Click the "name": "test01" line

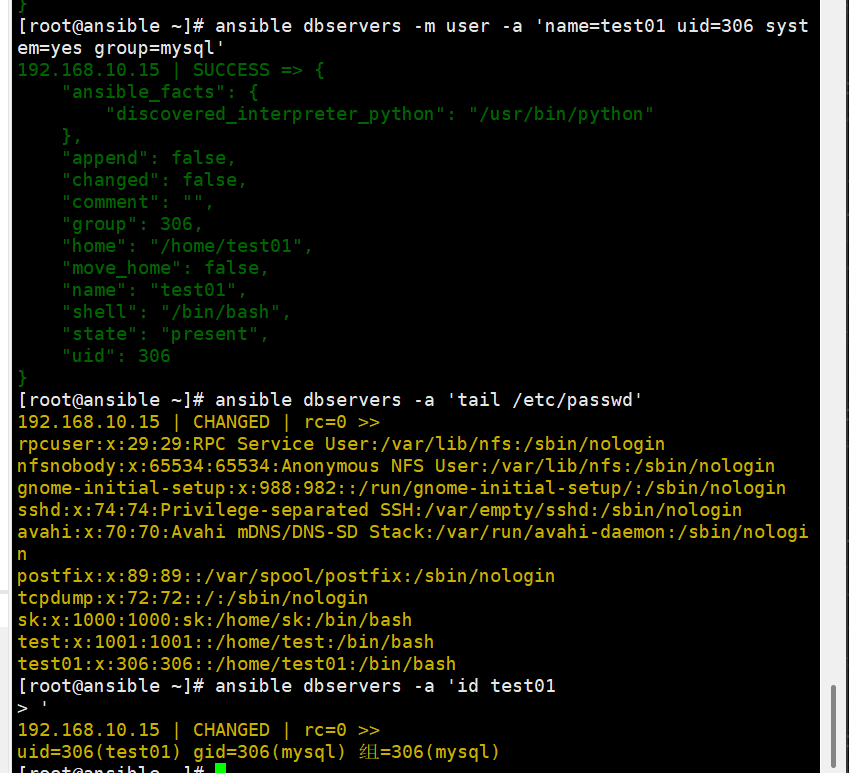click(x=154, y=290)
